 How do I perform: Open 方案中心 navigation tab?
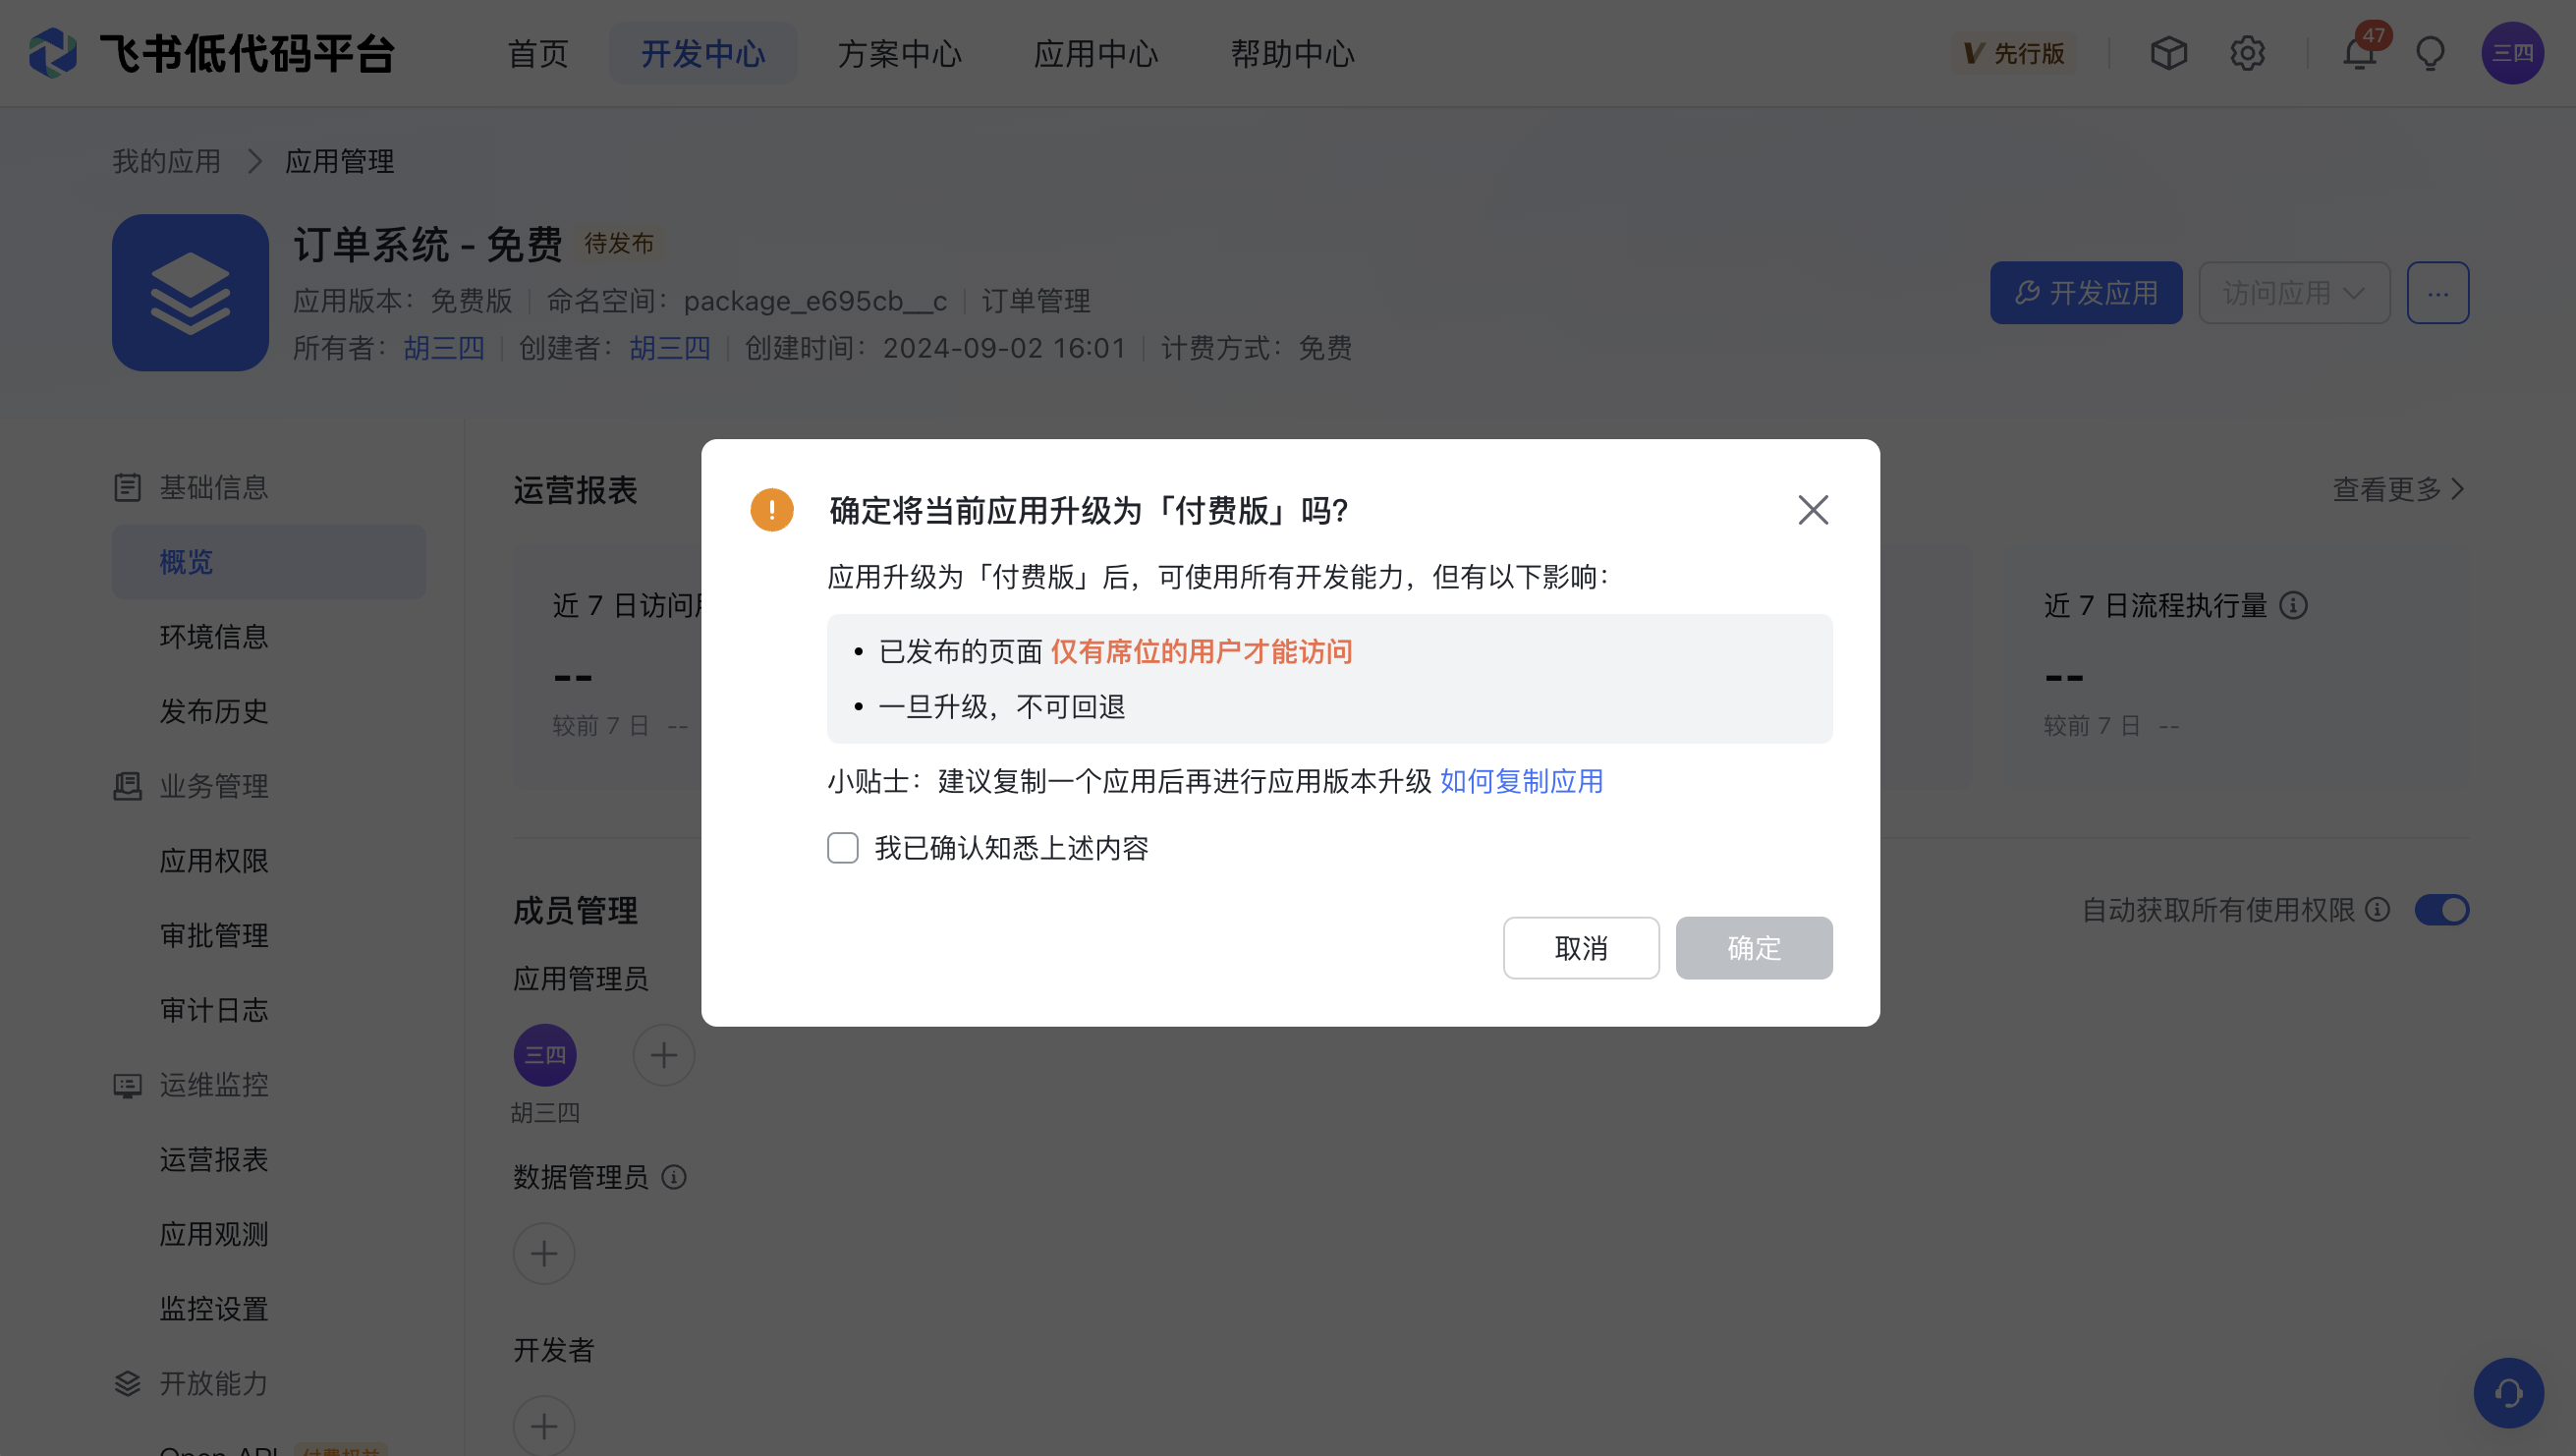coord(899,53)
